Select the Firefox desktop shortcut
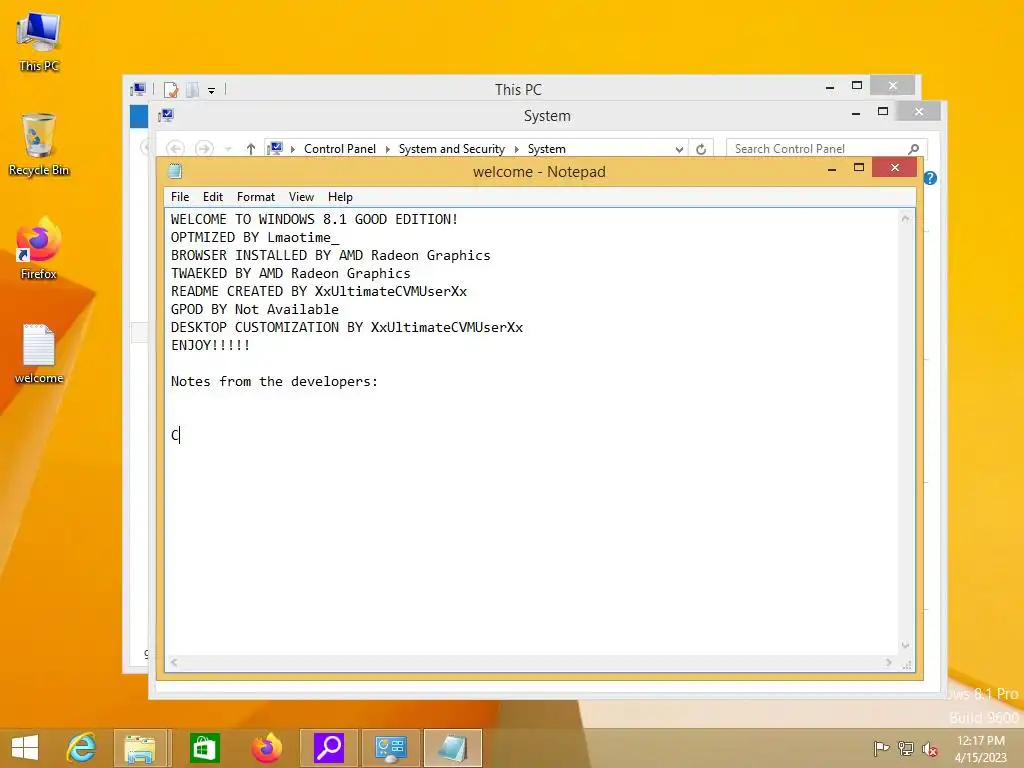The width and height of the screenshot is (1024, 768). pyautogui.click(x=39, y=249)
